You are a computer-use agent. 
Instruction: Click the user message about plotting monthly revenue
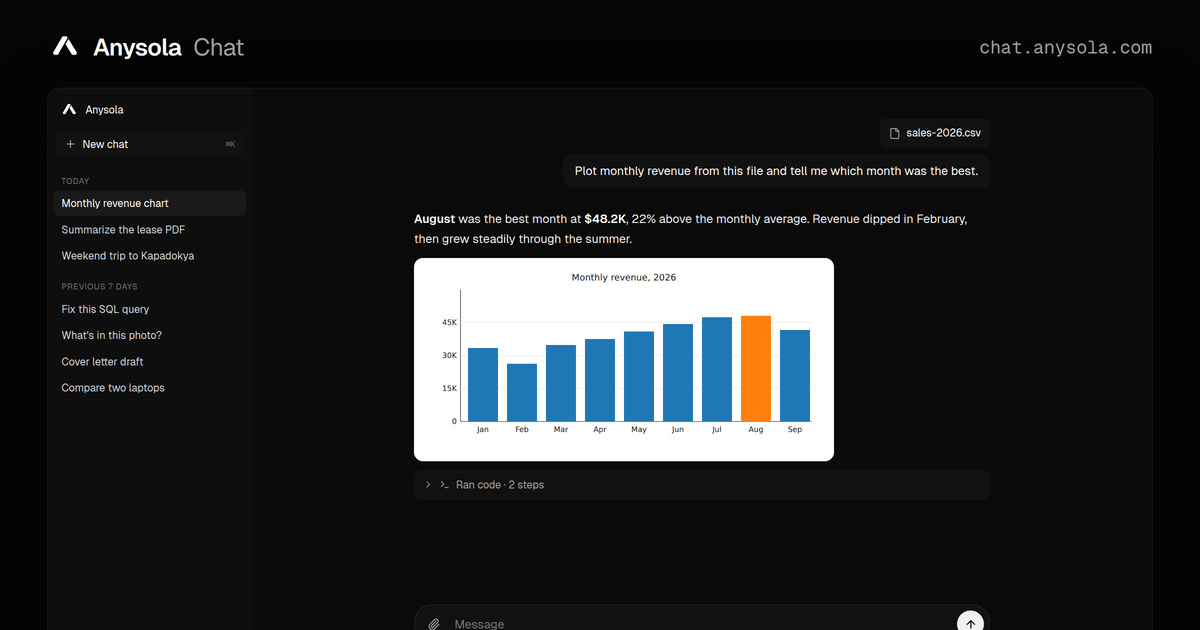click(x=776, y=171)
